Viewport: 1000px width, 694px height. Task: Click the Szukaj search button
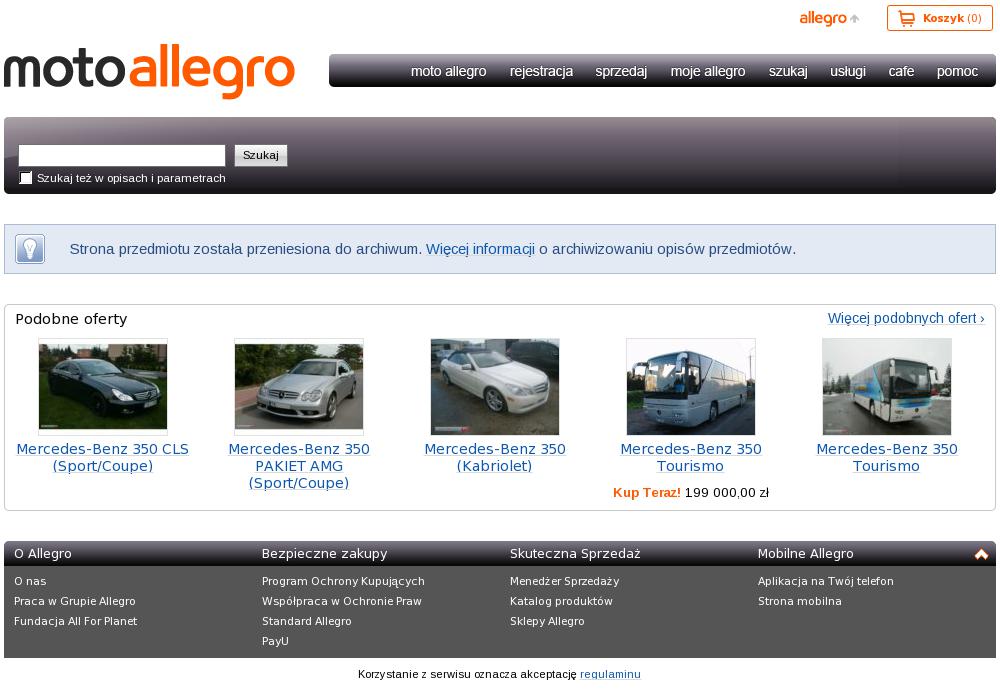(x=261, y=156)
